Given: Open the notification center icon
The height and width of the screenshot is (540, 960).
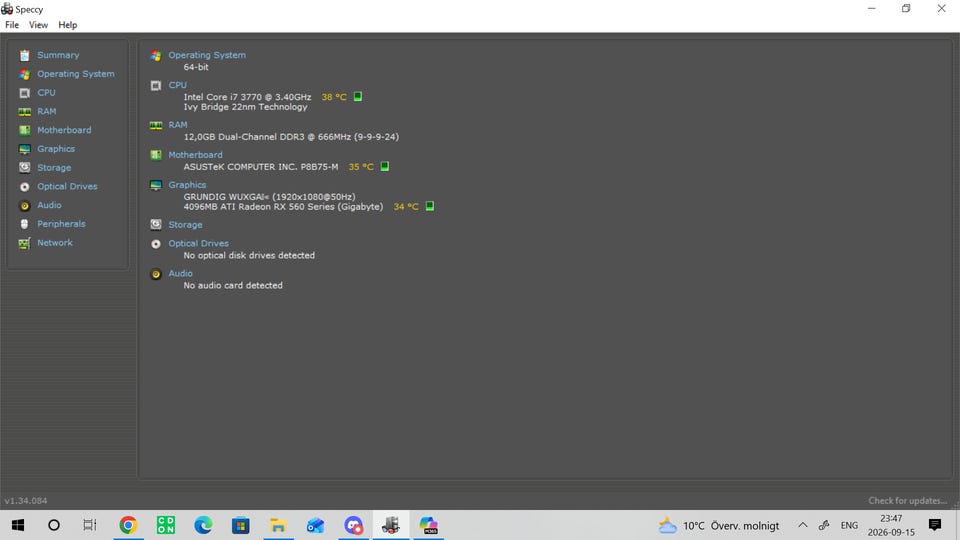Looking at the screenshot, I should [x=934, y=525].
